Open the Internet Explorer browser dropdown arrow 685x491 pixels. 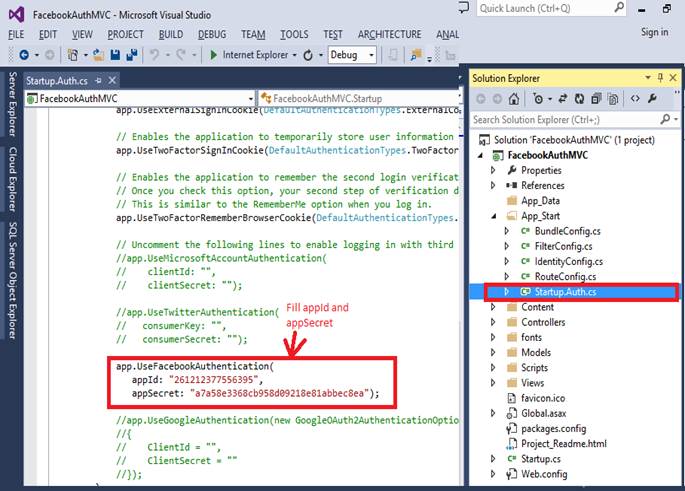(x=294, y=55)
